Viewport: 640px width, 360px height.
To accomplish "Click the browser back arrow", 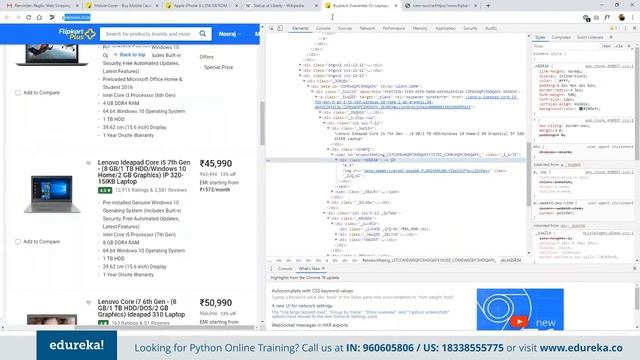I will pos(7,18).
